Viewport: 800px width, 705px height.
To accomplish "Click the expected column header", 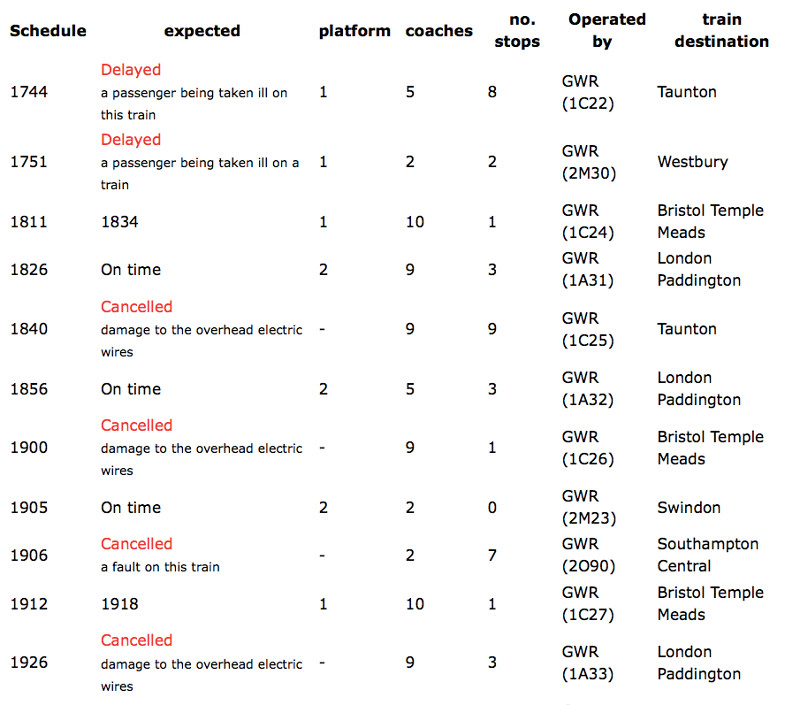I will coord(202,31).
